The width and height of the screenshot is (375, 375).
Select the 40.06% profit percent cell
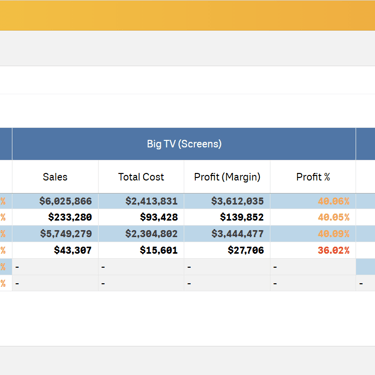click(313, 201)
